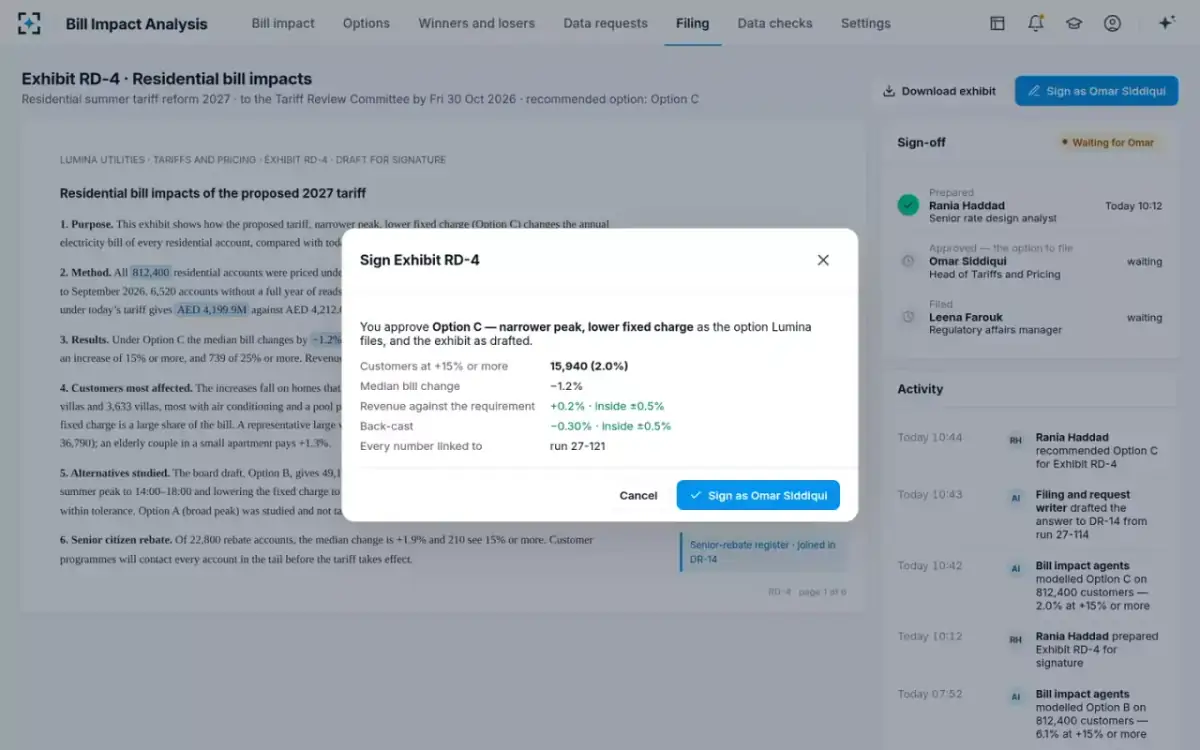Open the notifications bell

tap(1036, 23)
